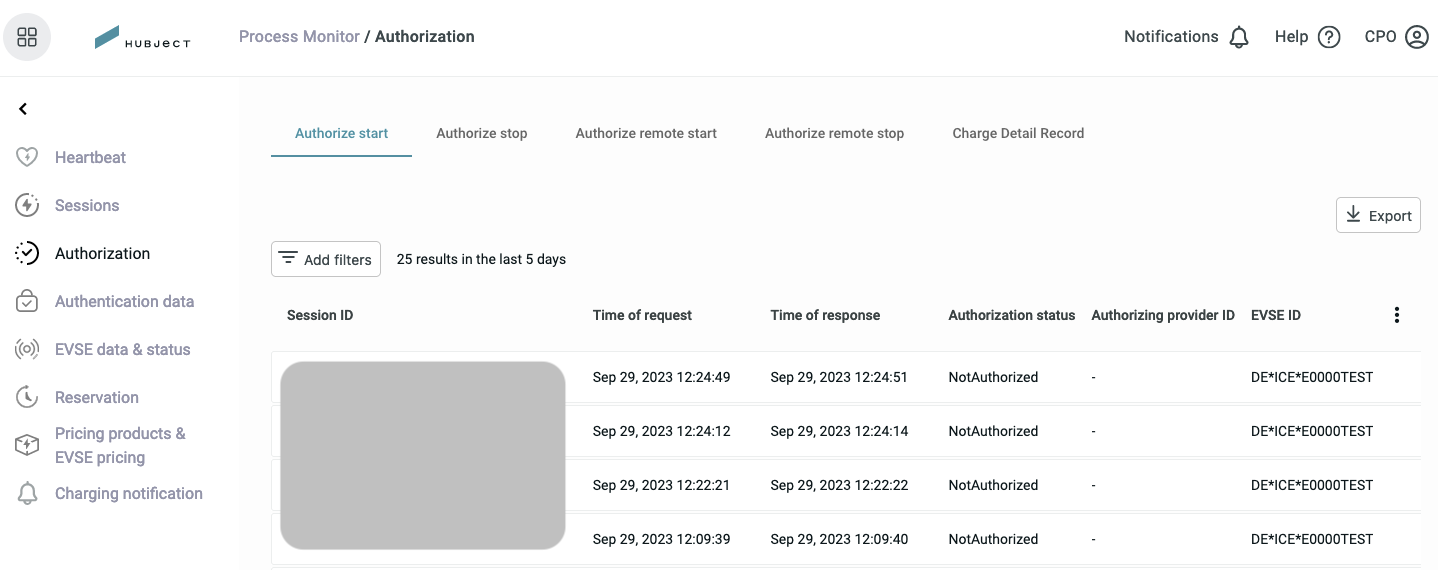Open EVSE data & status page
Image resolution: width=1438 pixels, height=570 pixels.
pyautogui.click(x=122, y=349)
